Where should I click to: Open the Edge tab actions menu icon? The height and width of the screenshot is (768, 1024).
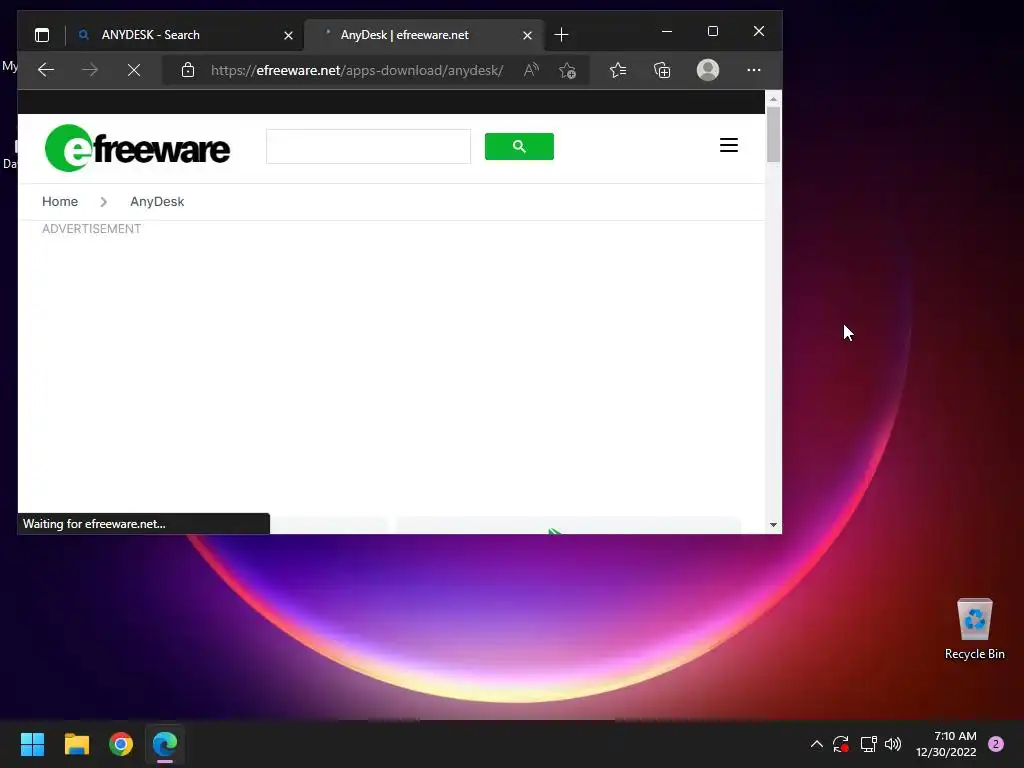pos(42,35)
